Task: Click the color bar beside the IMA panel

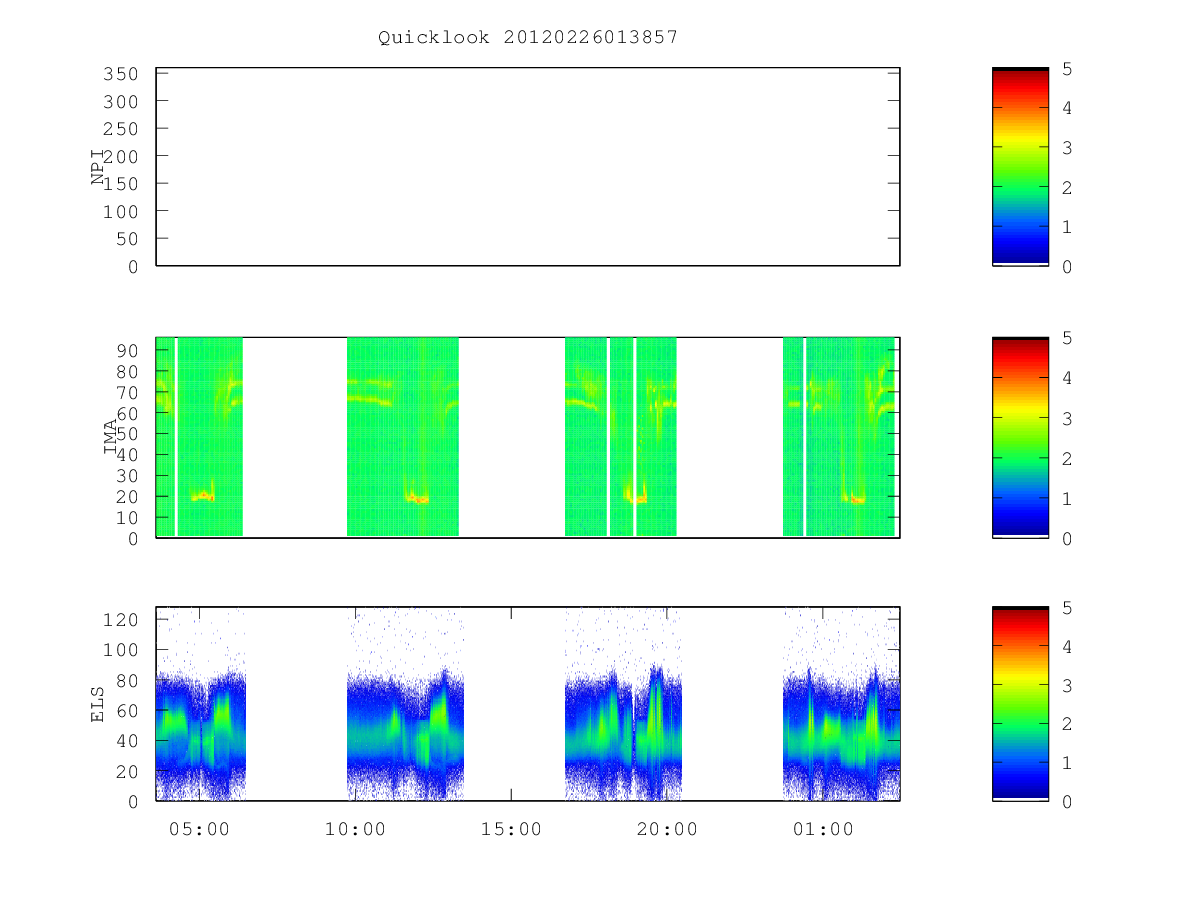Action: (1020, 437)
